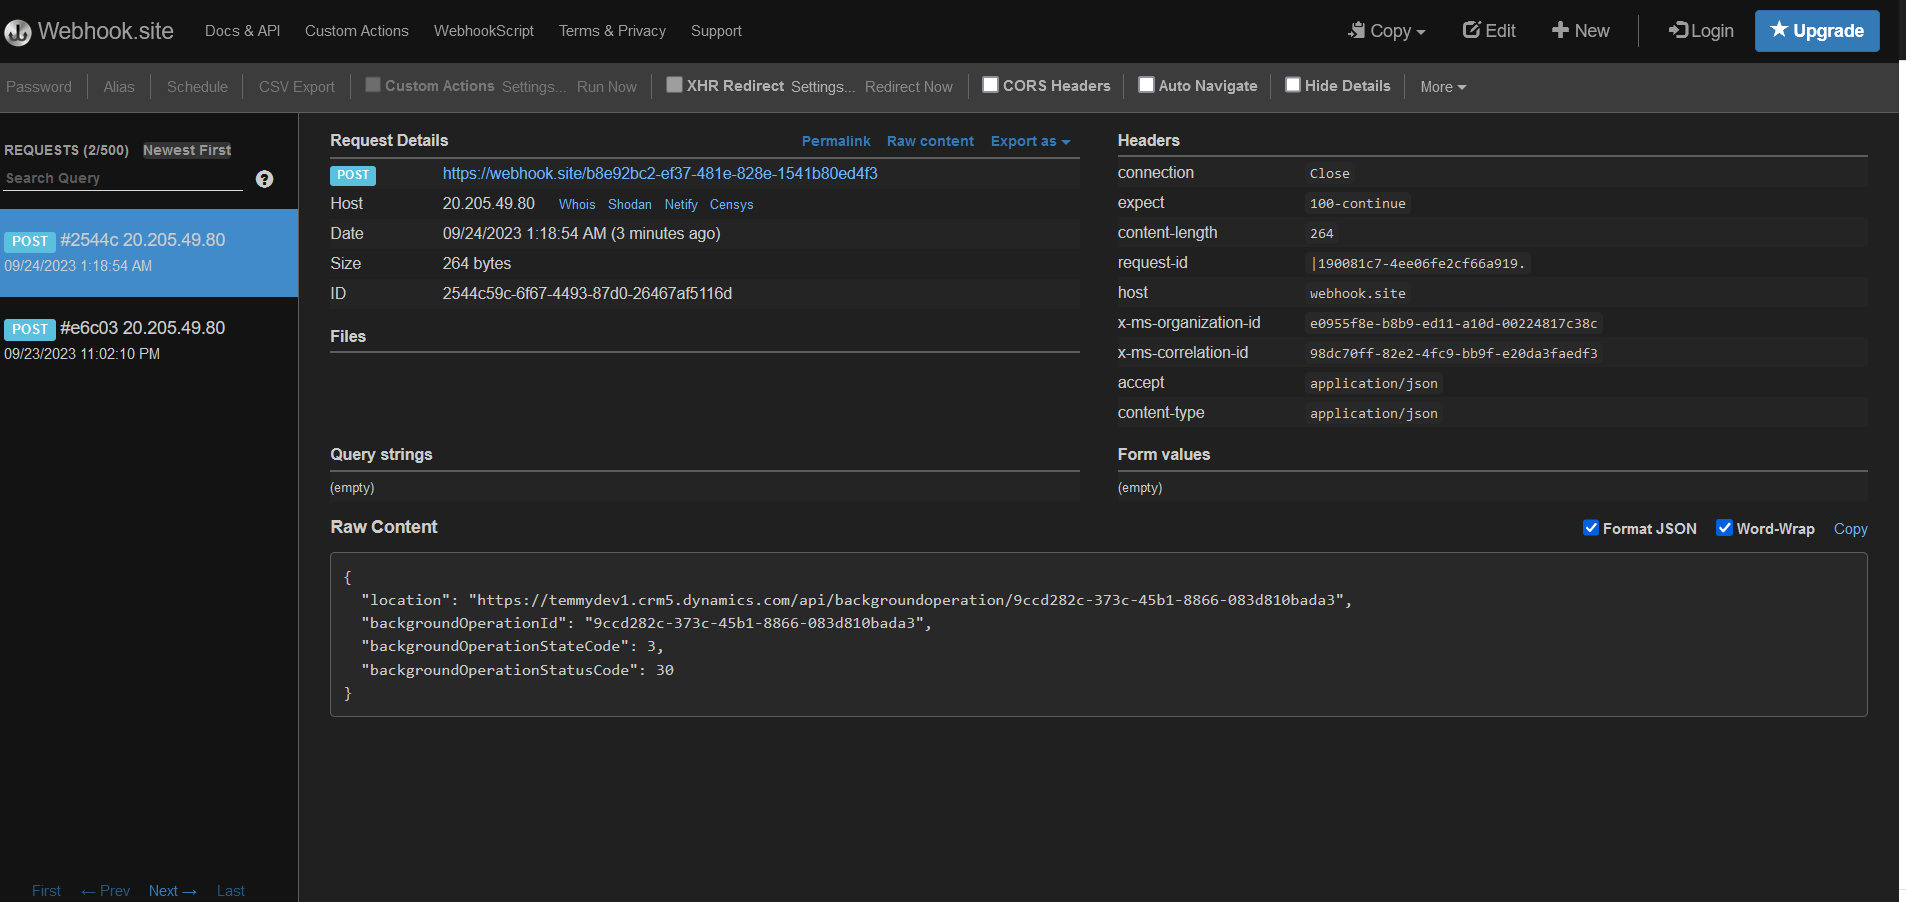Click the Size value 264 bytes
The height and width of the screenshot is (902, 1906).
point(477,264)
